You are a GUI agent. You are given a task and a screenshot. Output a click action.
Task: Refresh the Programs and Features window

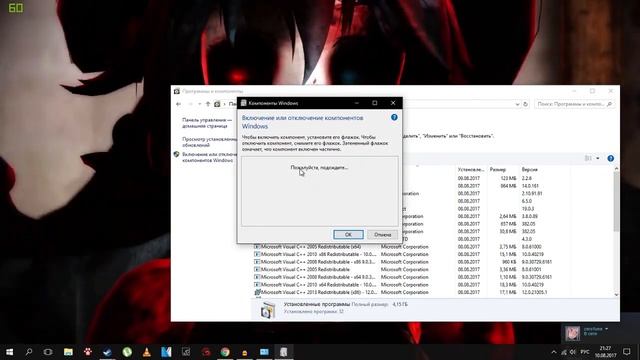tap(525, 104)
